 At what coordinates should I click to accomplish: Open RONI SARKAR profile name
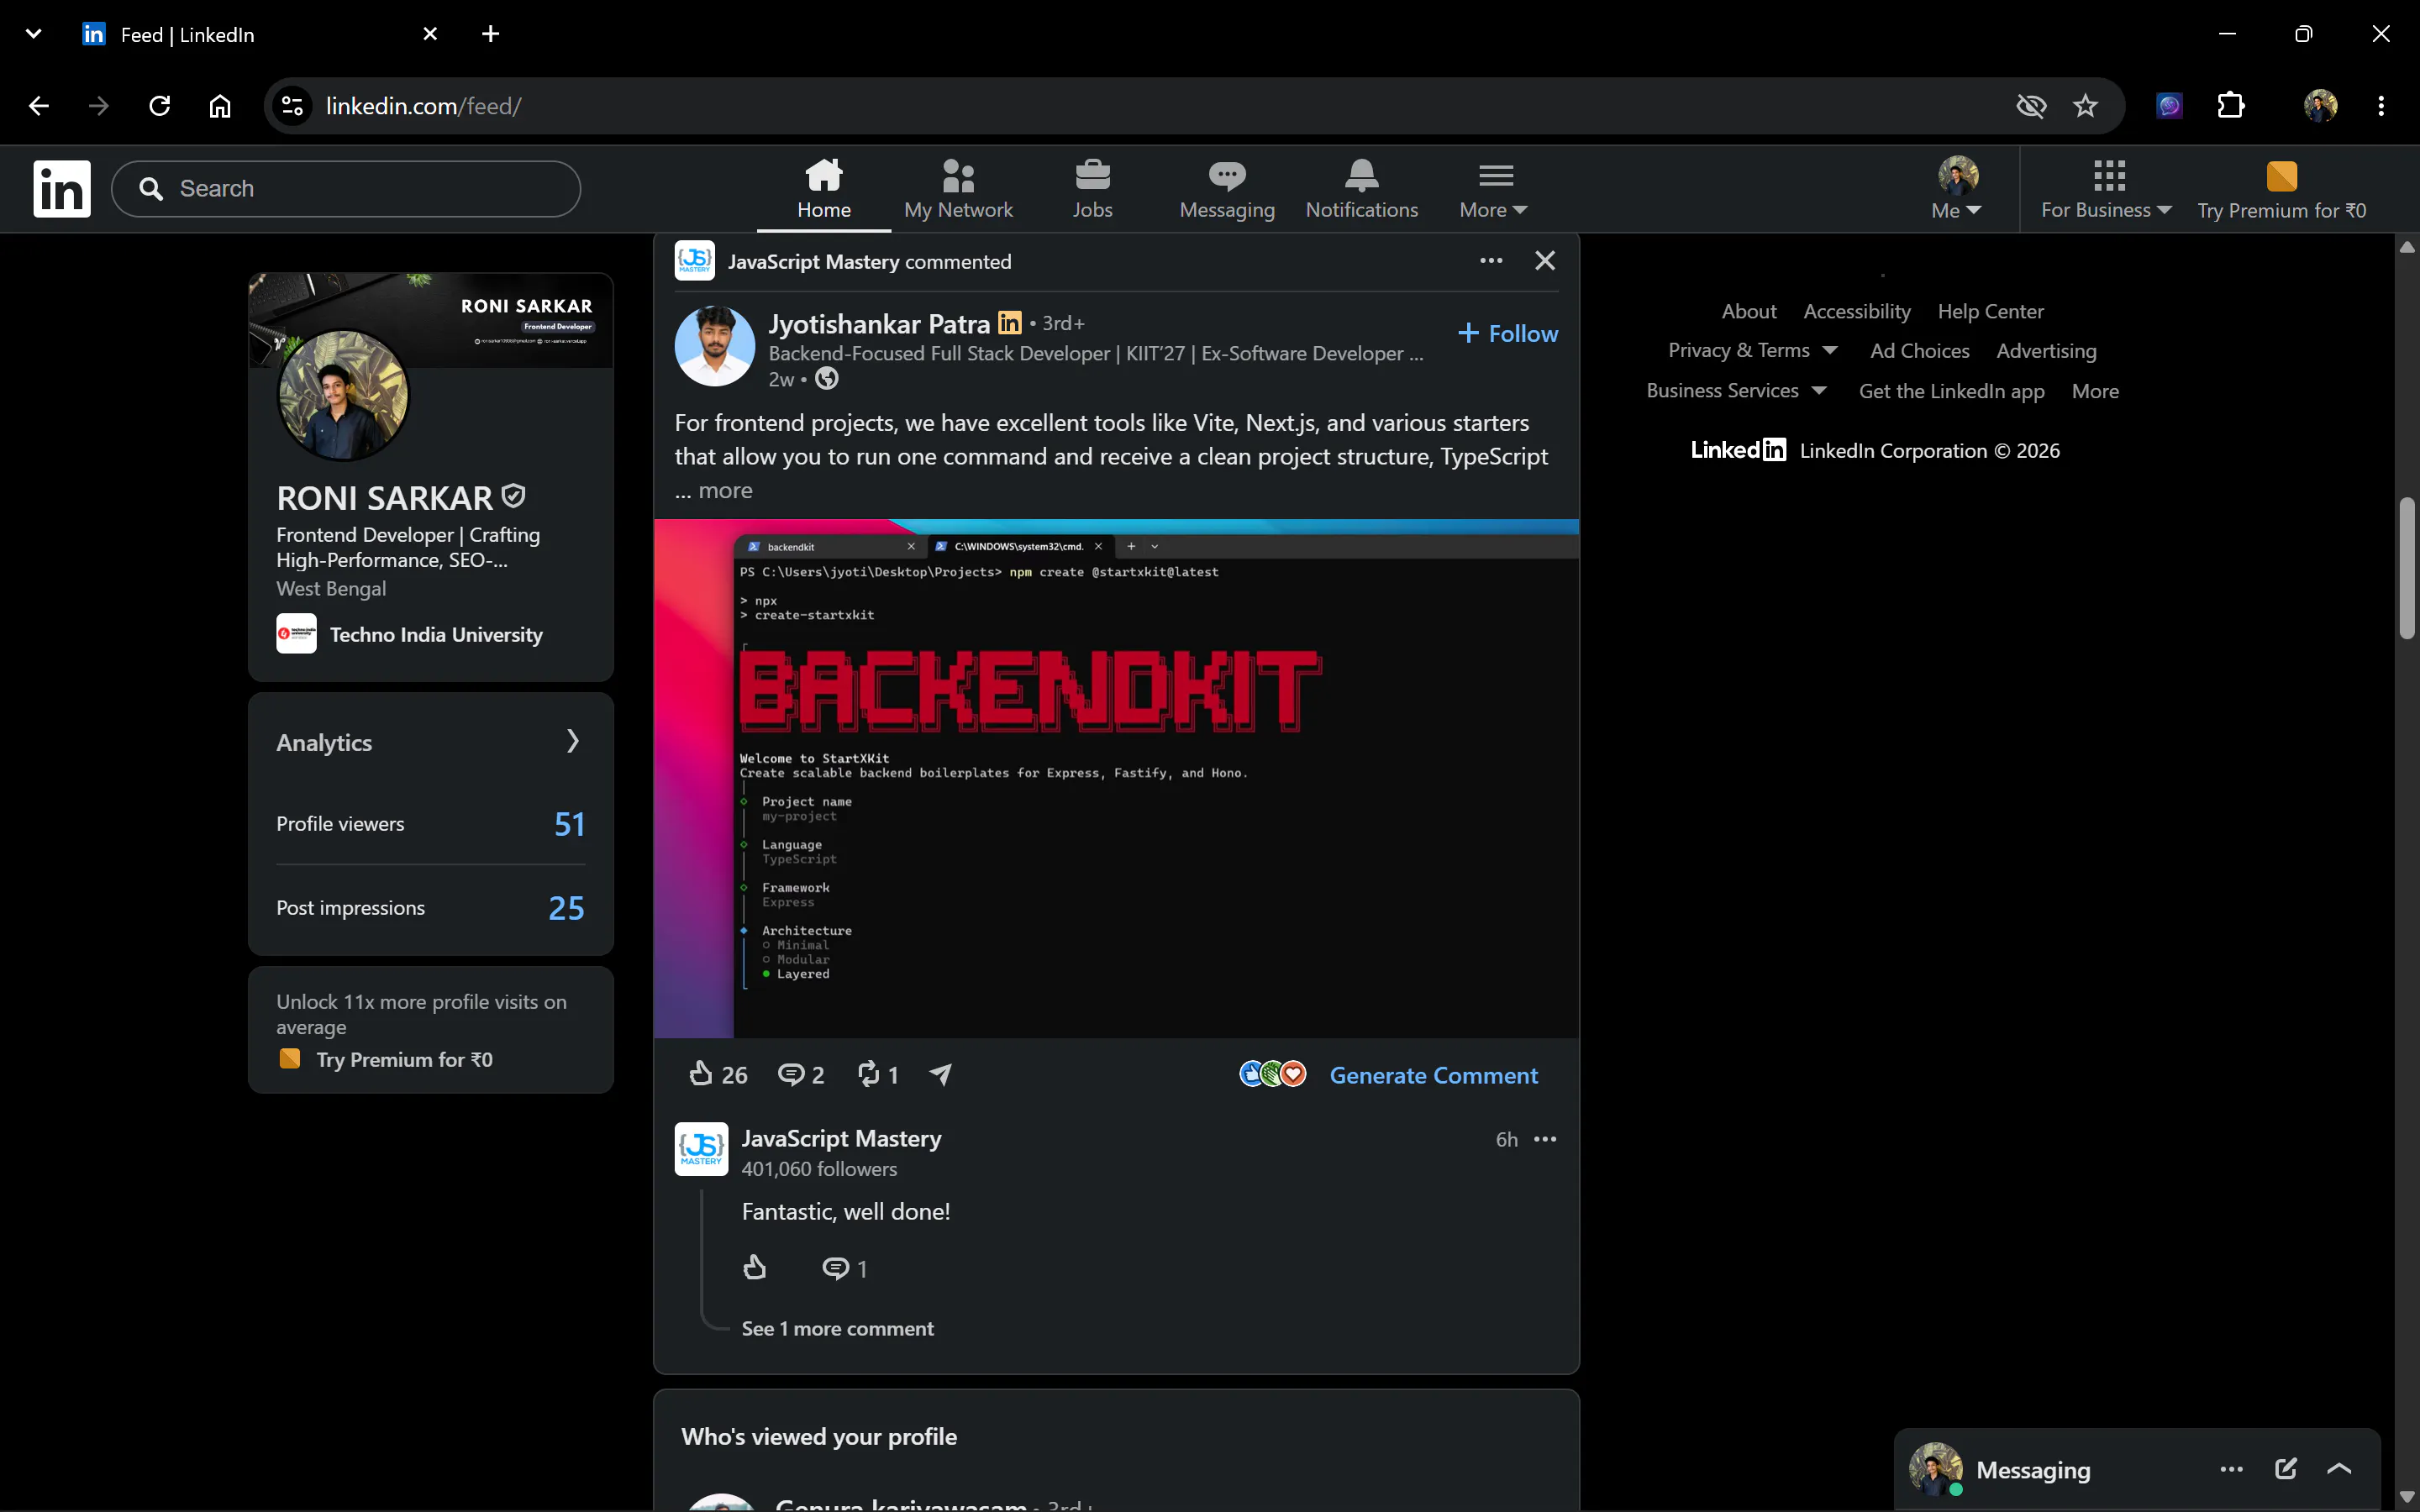click(385, 498)
